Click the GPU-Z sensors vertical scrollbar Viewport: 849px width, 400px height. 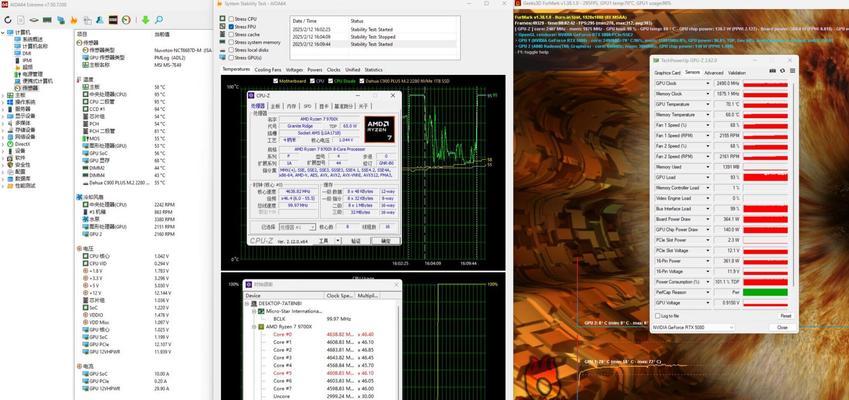(x=794, y=184)
